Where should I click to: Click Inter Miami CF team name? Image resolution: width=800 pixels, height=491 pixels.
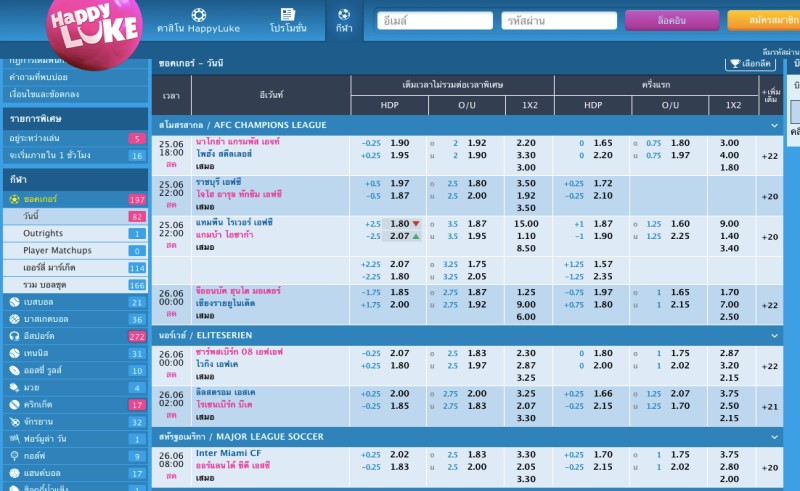(x=229, y=453)
